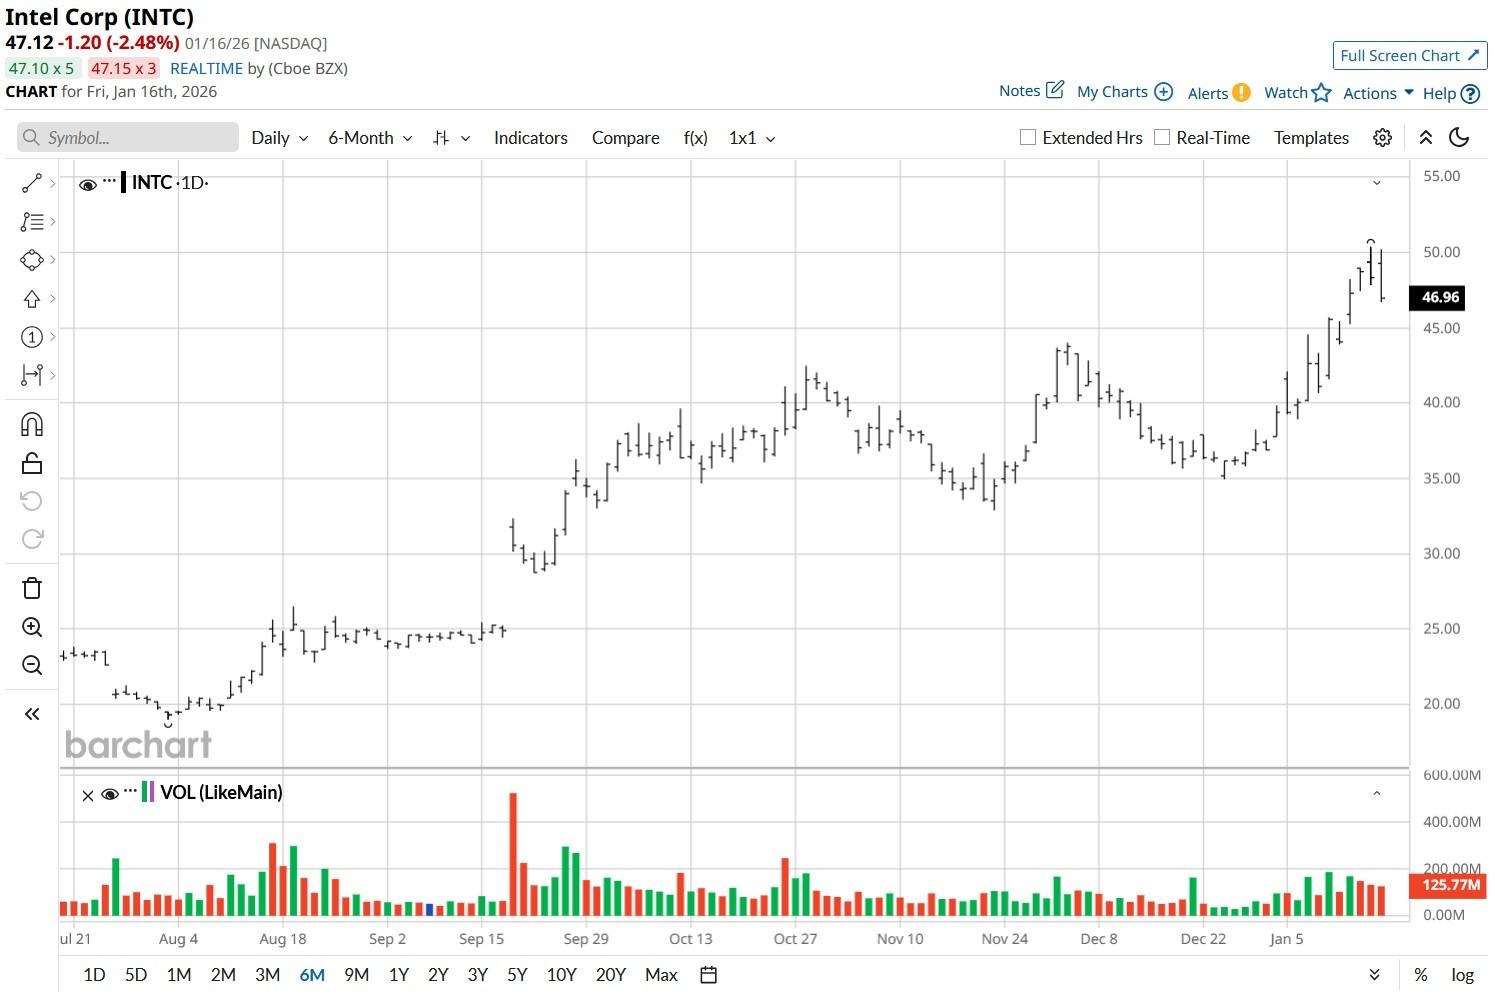Open the Indicators menu
The width and height of the screenshot is (1495, 1000).
[531, 138]
